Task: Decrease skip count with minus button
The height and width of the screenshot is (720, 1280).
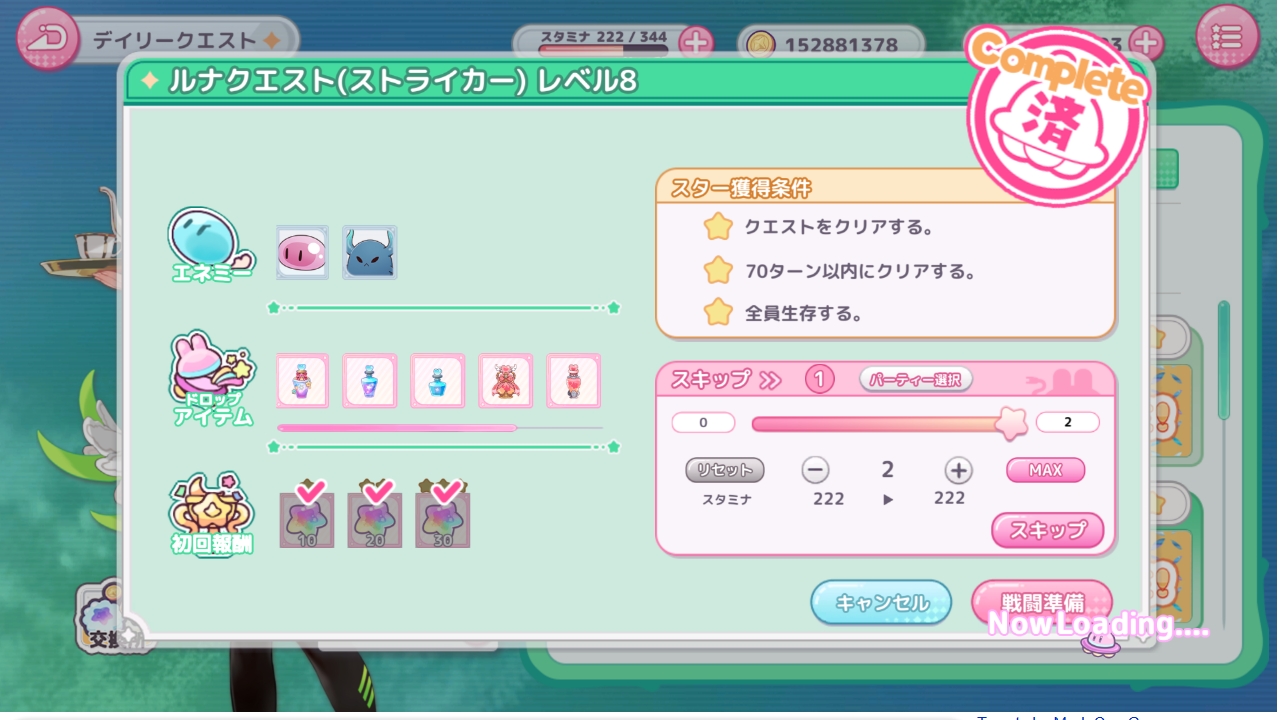Action: pos(816,470)
